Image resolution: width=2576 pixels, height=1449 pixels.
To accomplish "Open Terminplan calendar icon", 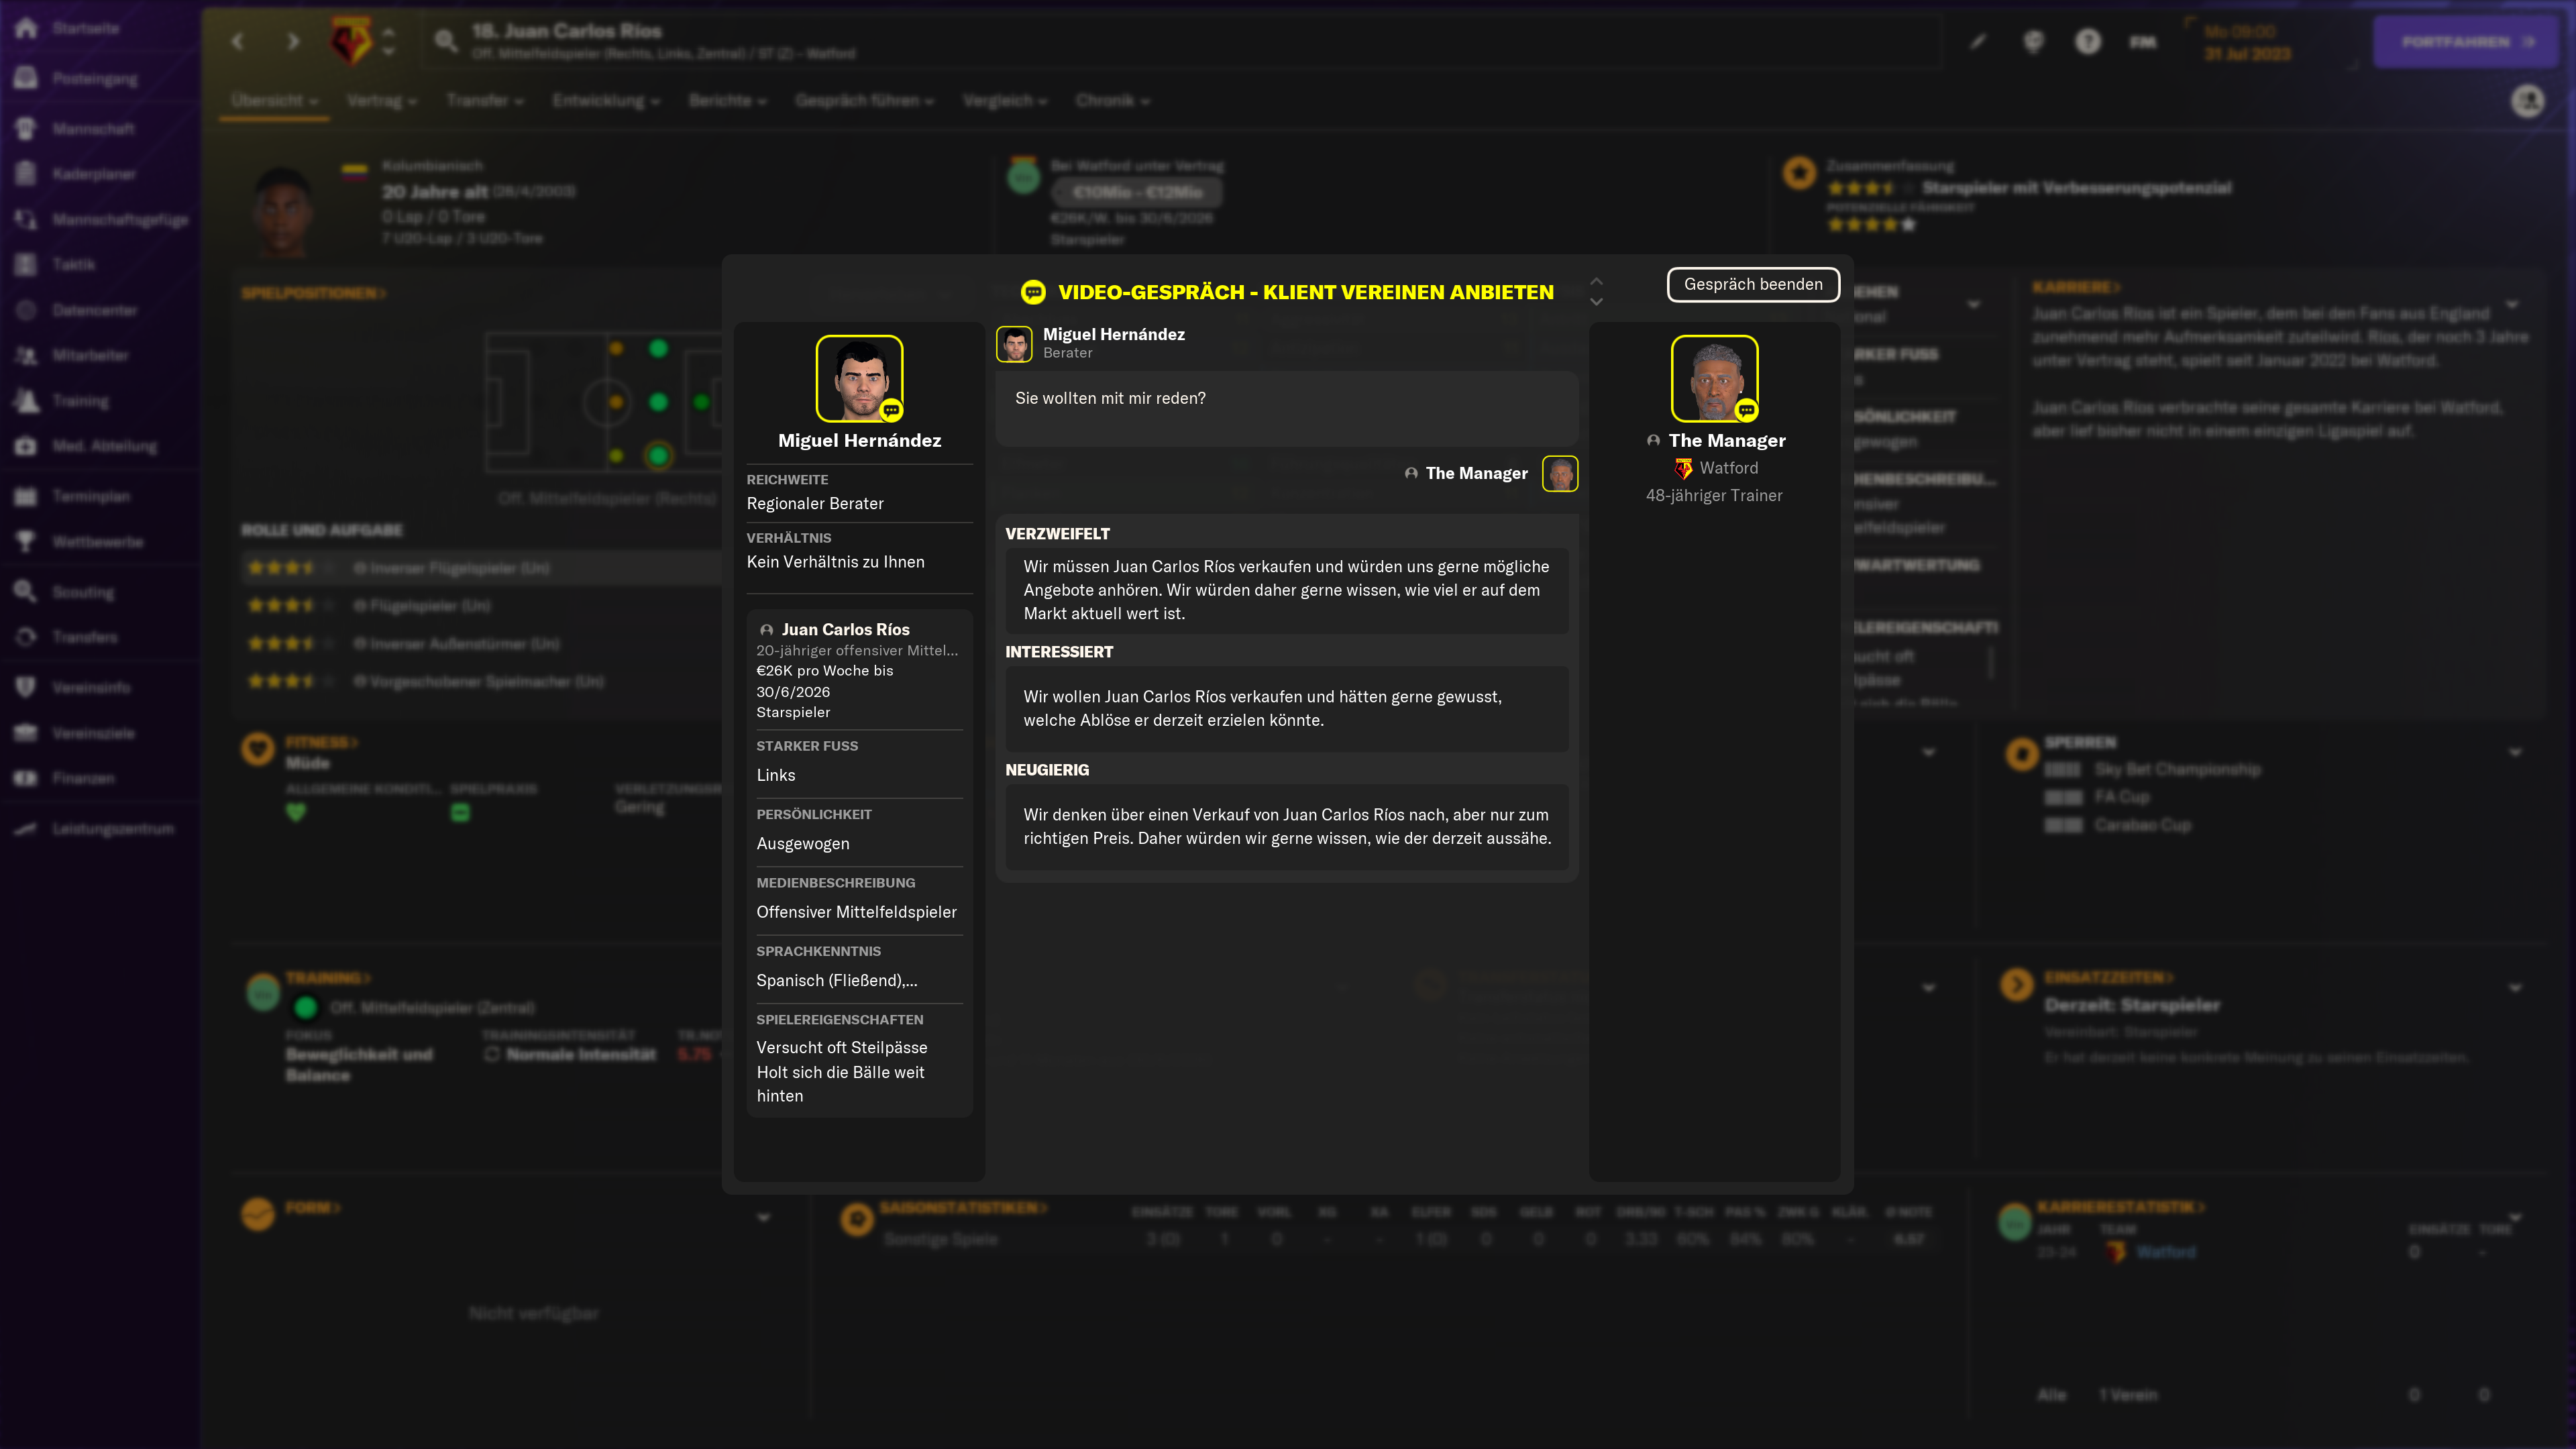I will (x=27, y=496).
